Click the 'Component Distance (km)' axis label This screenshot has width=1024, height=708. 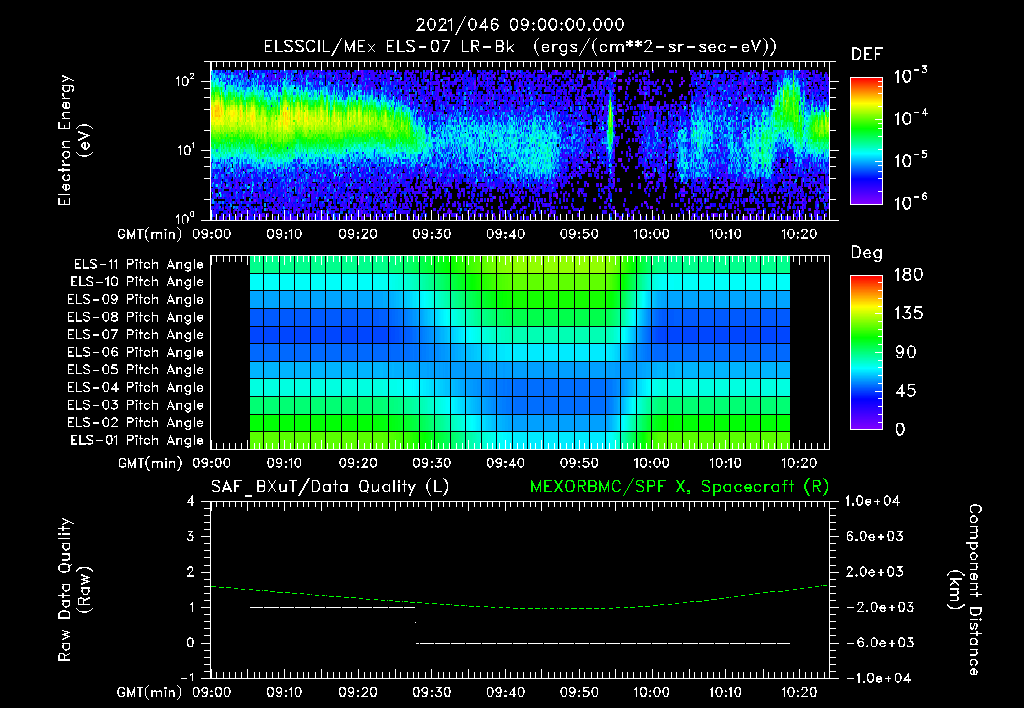pyautogui.click(x=965, y=590)
